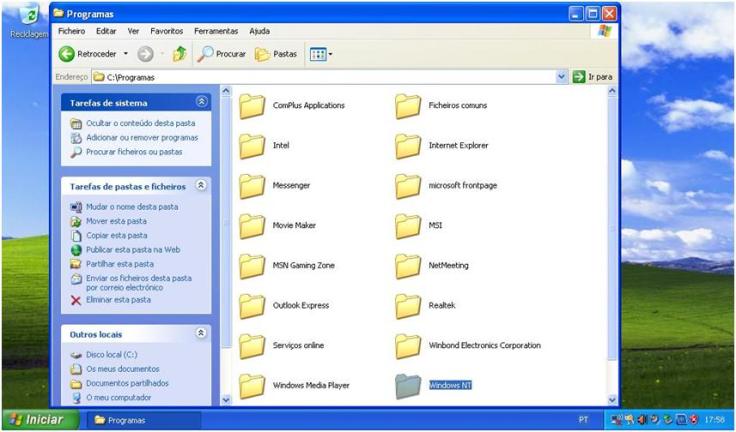The width and height of the screenshot is (736, 432).
Task: Click the up one folder level icon
Action: tap(179, 54)
